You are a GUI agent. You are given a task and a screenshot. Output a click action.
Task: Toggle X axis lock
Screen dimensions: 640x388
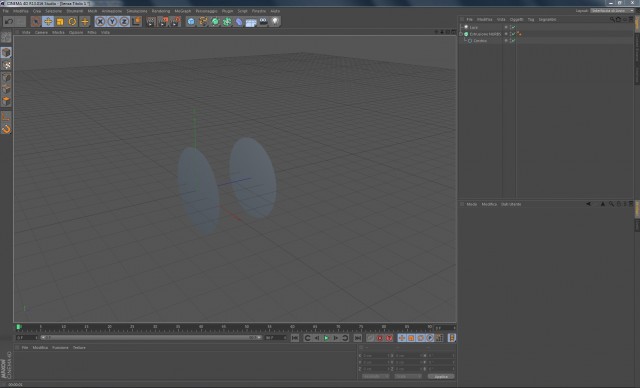(100, 22)
